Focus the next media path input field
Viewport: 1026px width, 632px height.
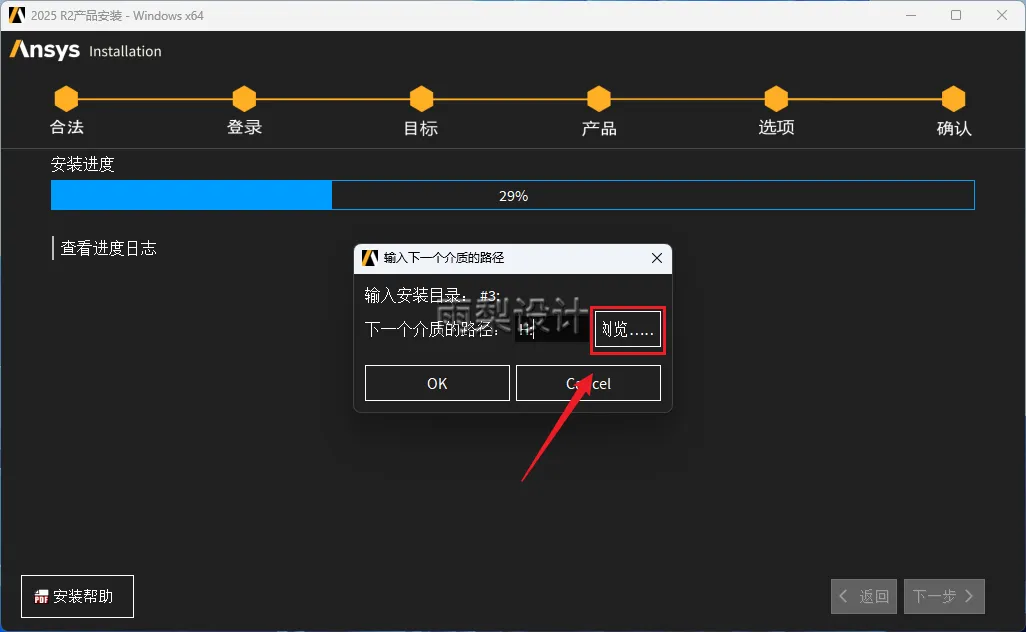(x=553, y=329)
